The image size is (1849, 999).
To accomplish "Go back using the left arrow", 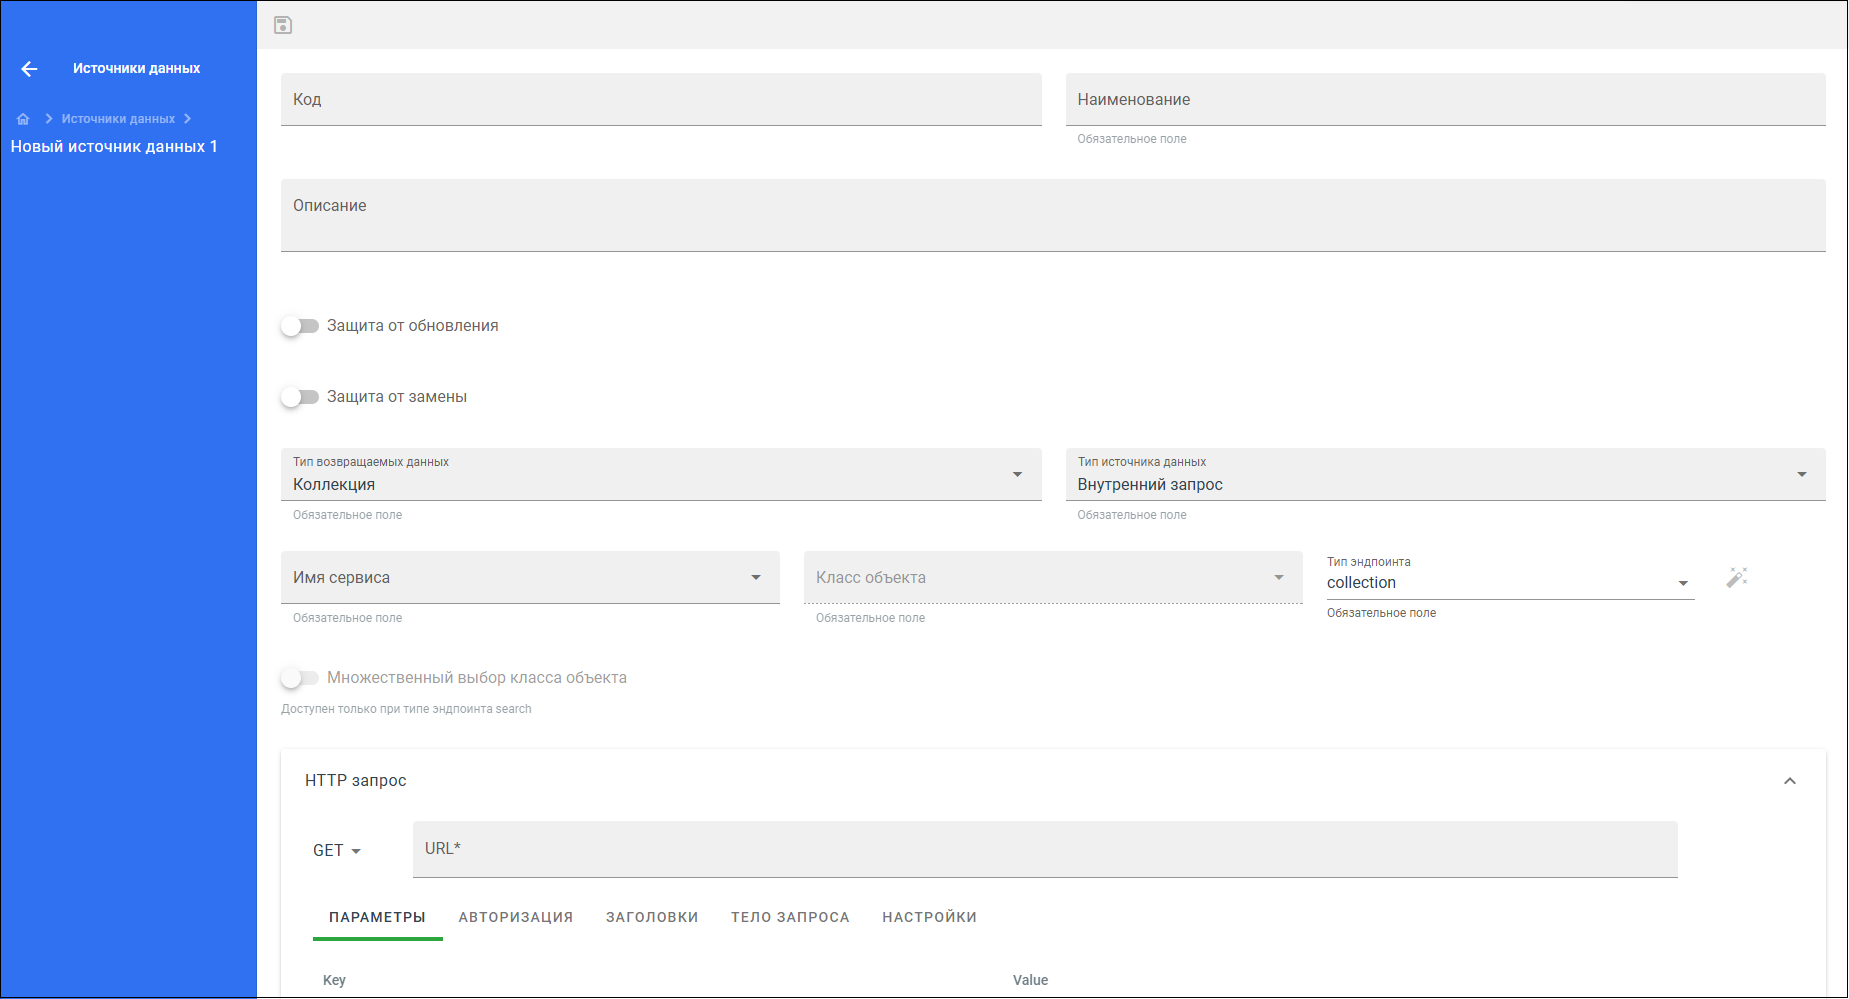I will [x=29, y=69].
